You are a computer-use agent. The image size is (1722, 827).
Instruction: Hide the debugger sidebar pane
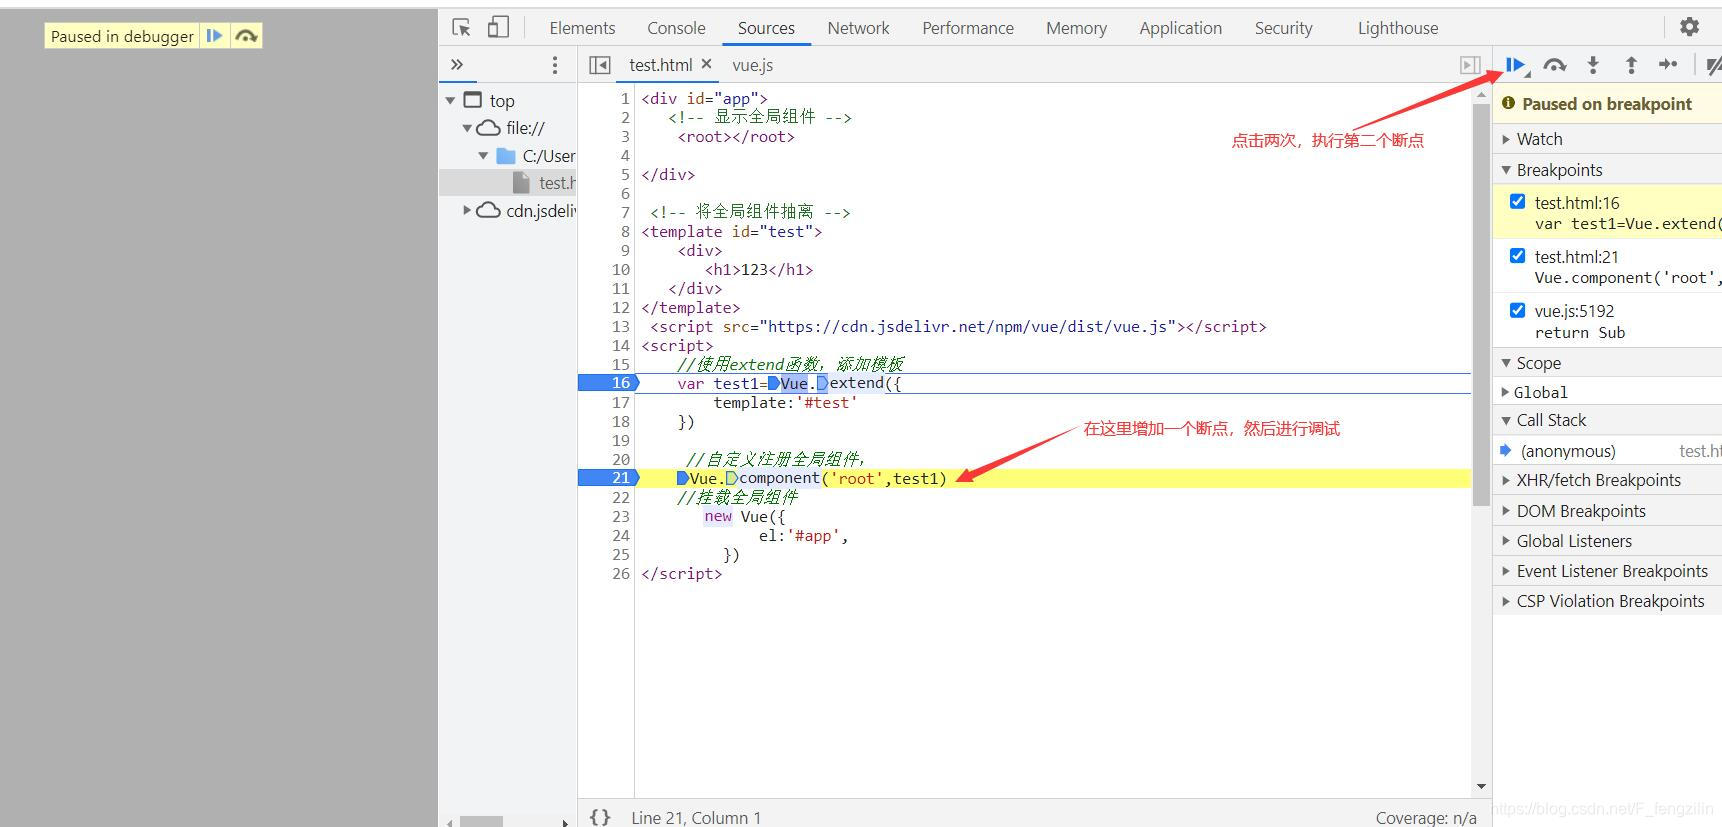click(x=1470, y=65)
